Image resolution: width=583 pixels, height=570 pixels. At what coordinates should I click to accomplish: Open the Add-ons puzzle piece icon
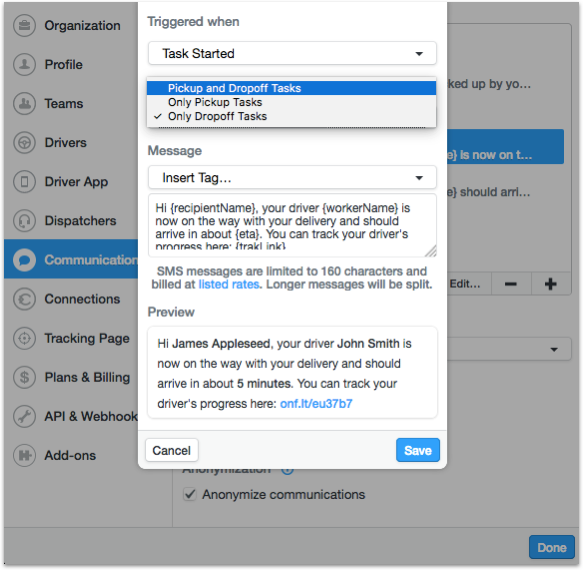(25, 455)
